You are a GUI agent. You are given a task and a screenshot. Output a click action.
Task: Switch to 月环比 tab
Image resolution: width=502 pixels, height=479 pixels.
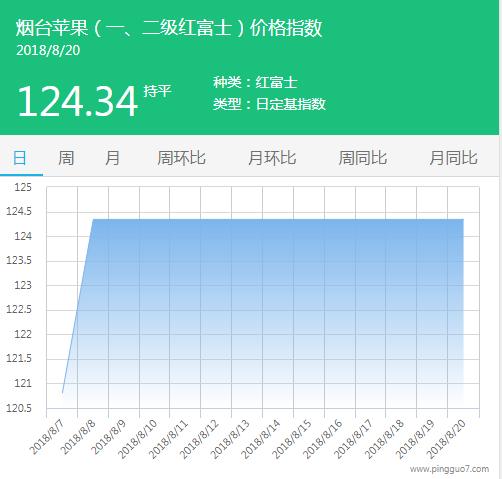[x=272, y=158]
